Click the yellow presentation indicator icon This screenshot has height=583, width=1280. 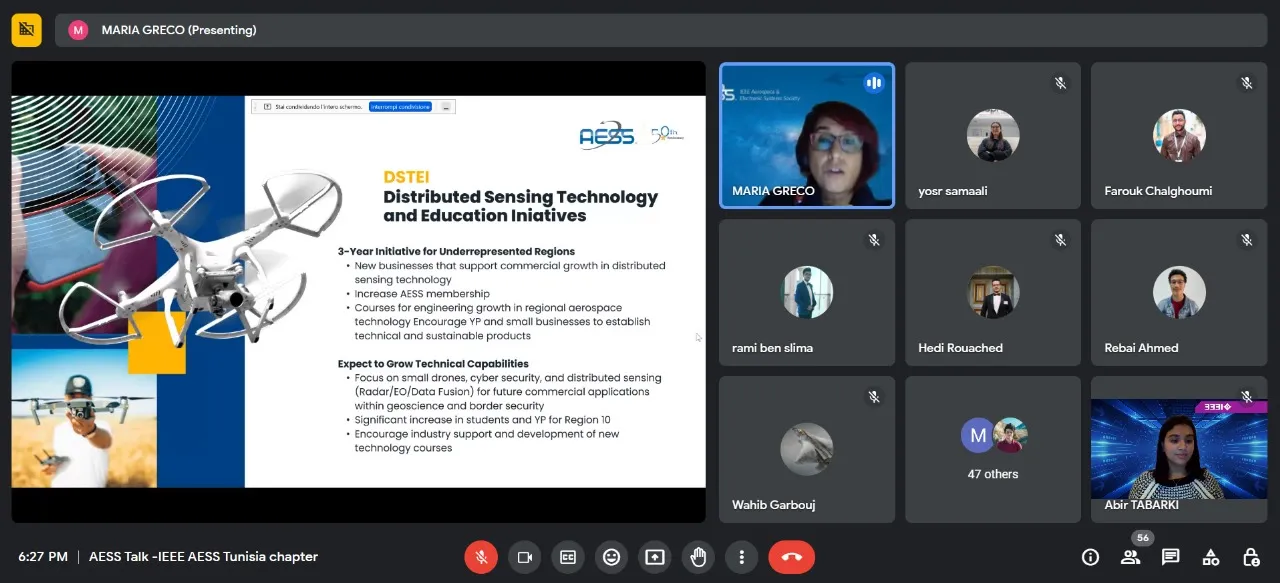tap(27, 30)
